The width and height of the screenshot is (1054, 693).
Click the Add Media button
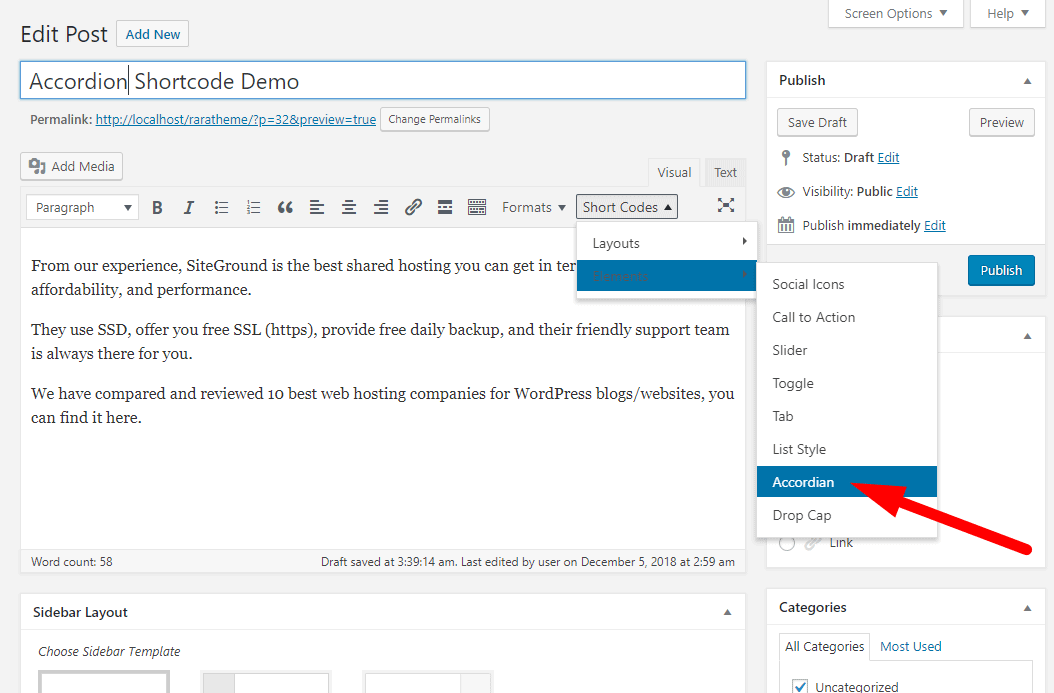71,167
